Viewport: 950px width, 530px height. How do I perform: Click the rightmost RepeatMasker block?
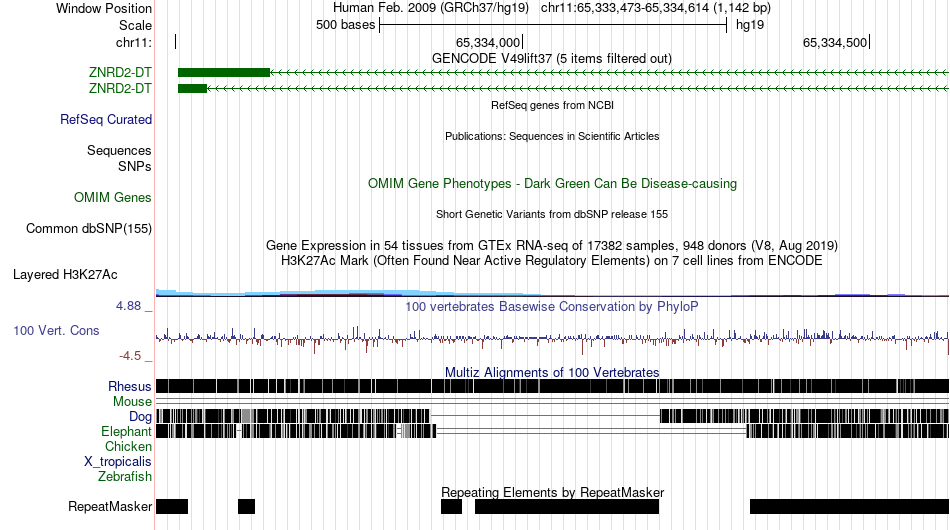[x=849, y=506]
